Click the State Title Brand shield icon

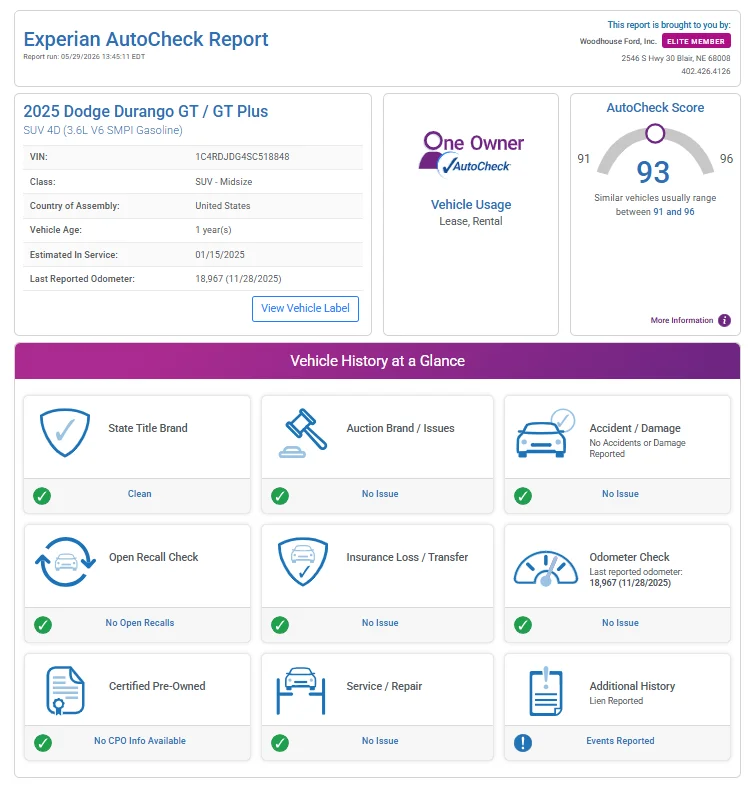coord(65,433)
